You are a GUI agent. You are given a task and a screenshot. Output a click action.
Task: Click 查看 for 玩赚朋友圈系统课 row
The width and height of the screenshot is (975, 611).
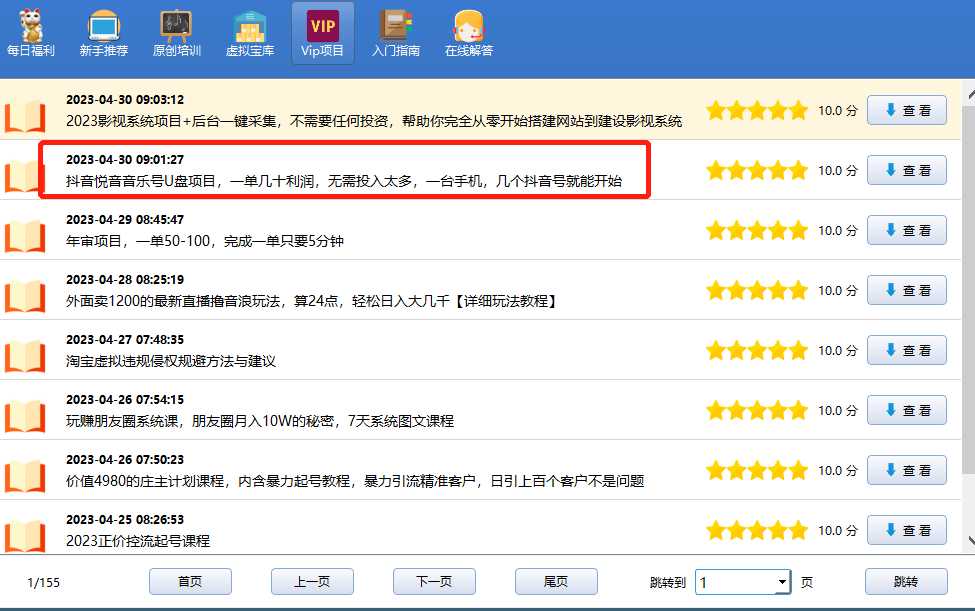[x=907, y=410]
